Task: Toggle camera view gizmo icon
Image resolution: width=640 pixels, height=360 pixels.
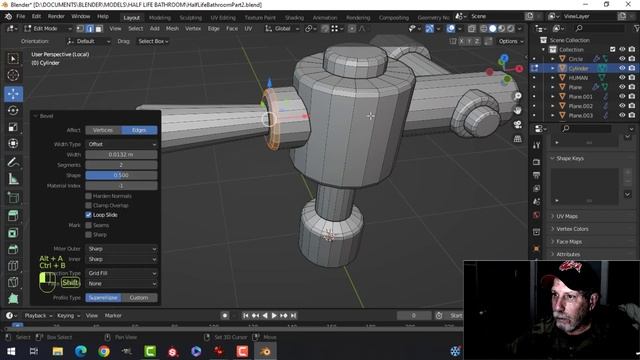Action: 518,124
